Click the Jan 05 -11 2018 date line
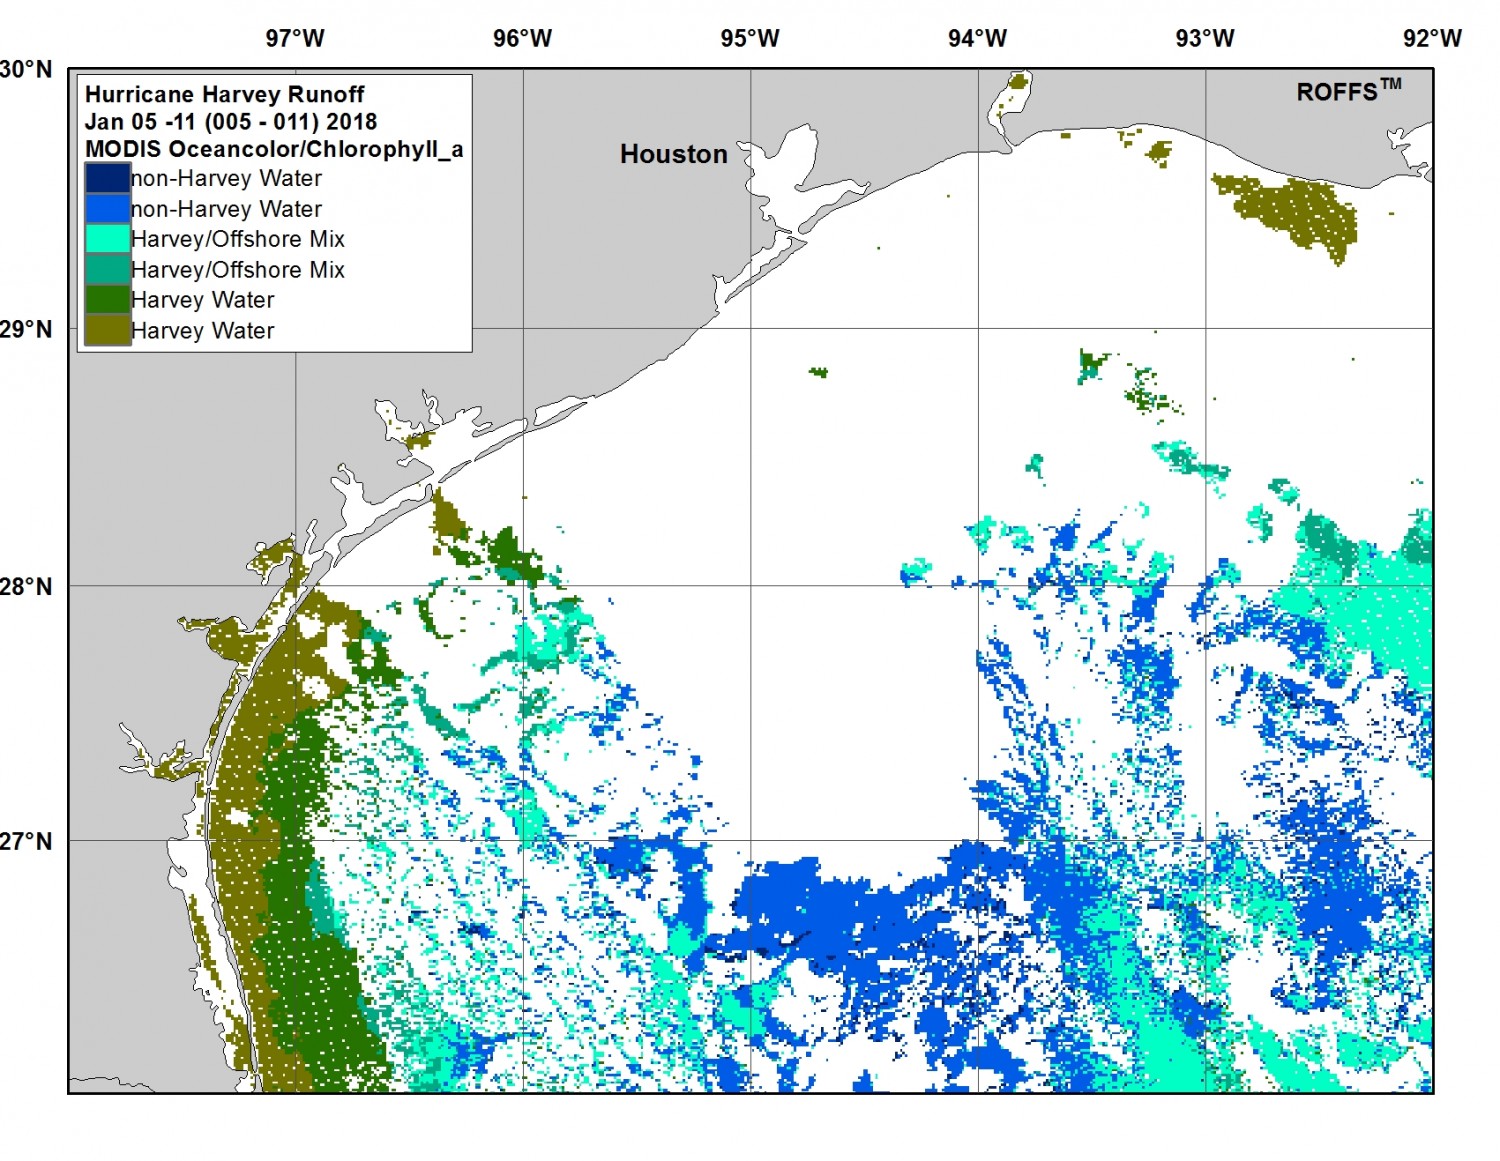This screenshot has width=1500, height=1161. click(x=230, y=122)
